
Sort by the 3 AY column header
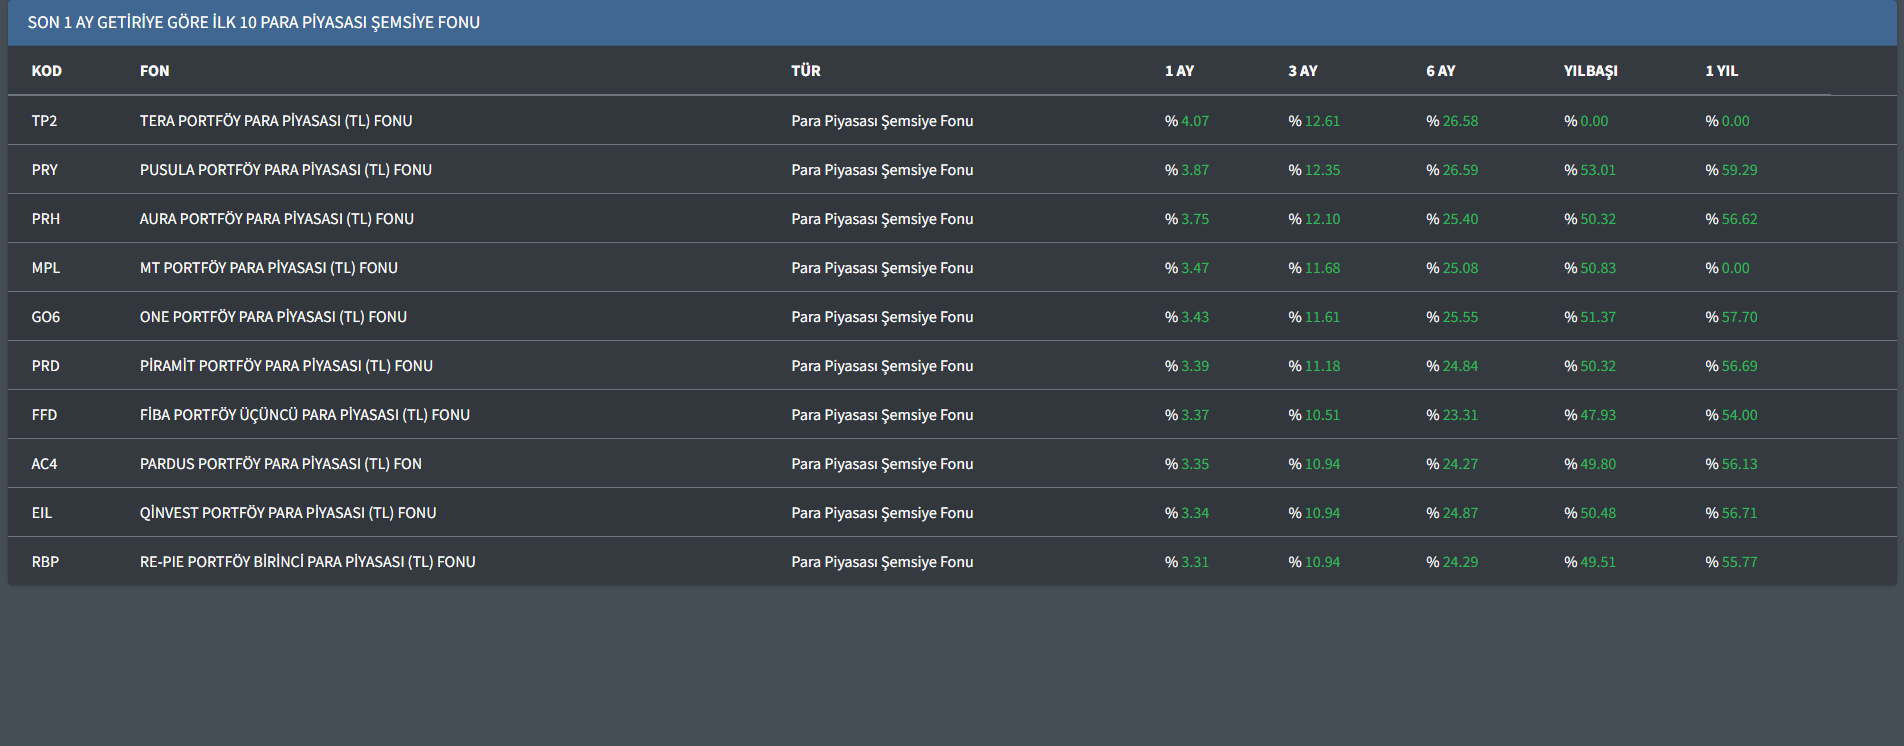tap(1303, 71)
